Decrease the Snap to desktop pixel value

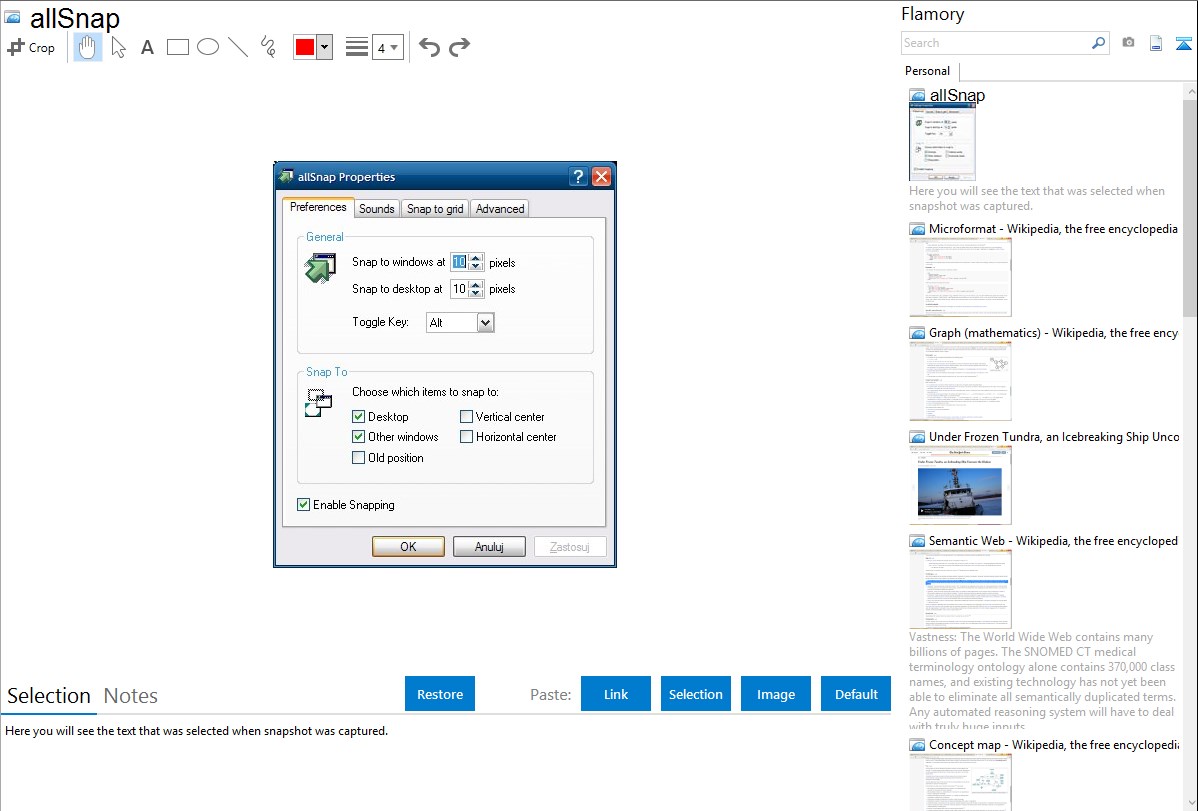tap(475, 293)
